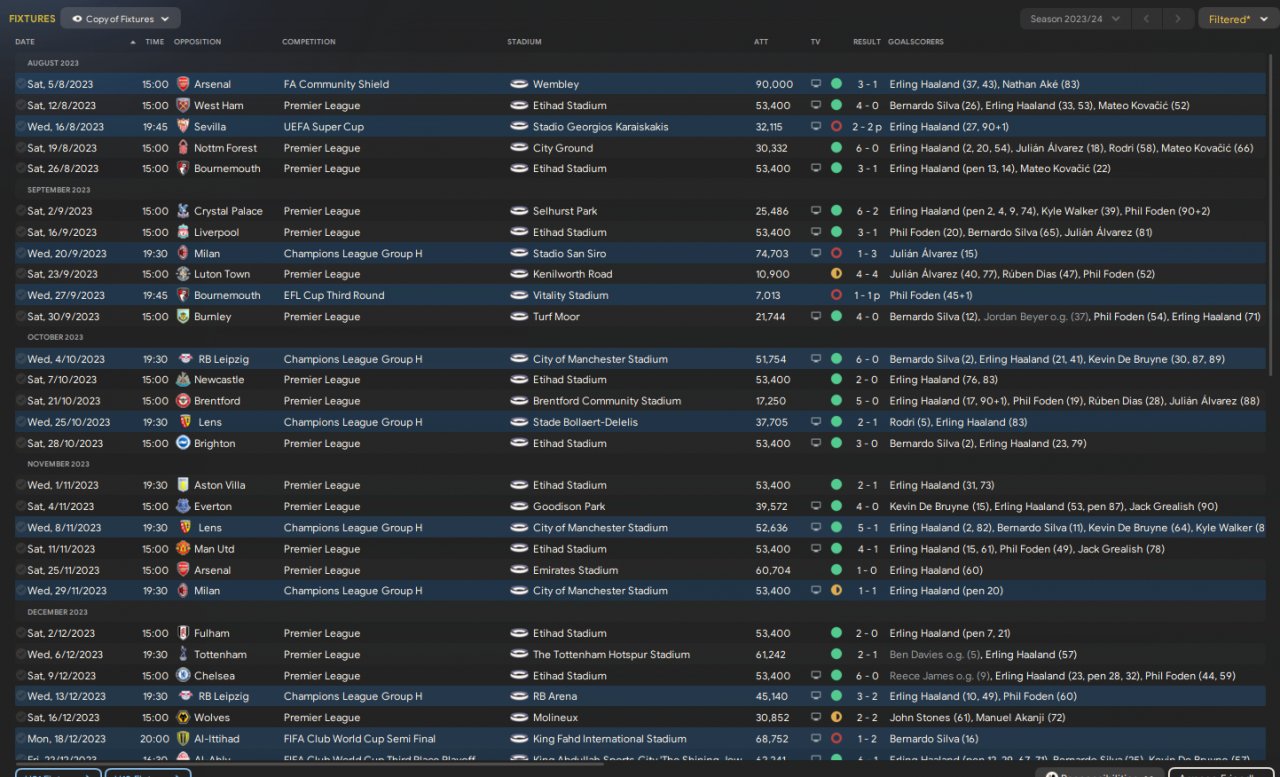This screenshot has height=777, width=1280.
Task: Click the Crystal Palace club badge
Action: pos(183,211)
